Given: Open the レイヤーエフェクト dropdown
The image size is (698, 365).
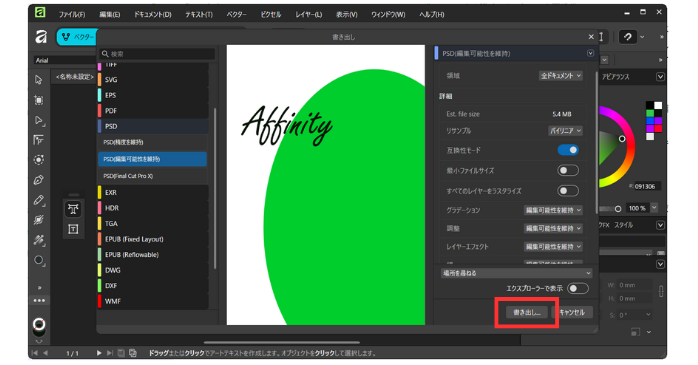Looking at the screenshot, I should tap(553, 247).
